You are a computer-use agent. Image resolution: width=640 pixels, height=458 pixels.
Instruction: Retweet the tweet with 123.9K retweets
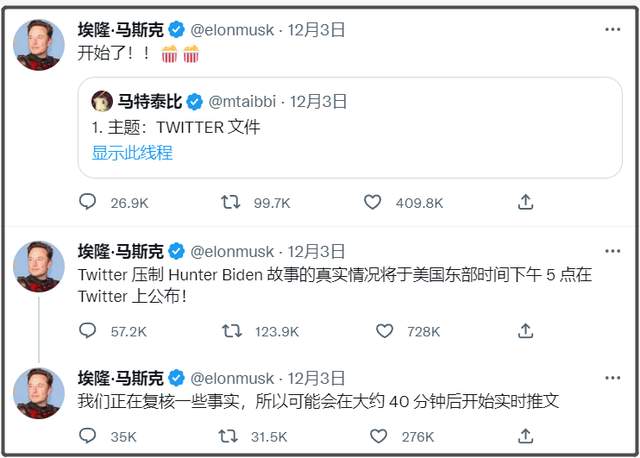coord(230,330)
